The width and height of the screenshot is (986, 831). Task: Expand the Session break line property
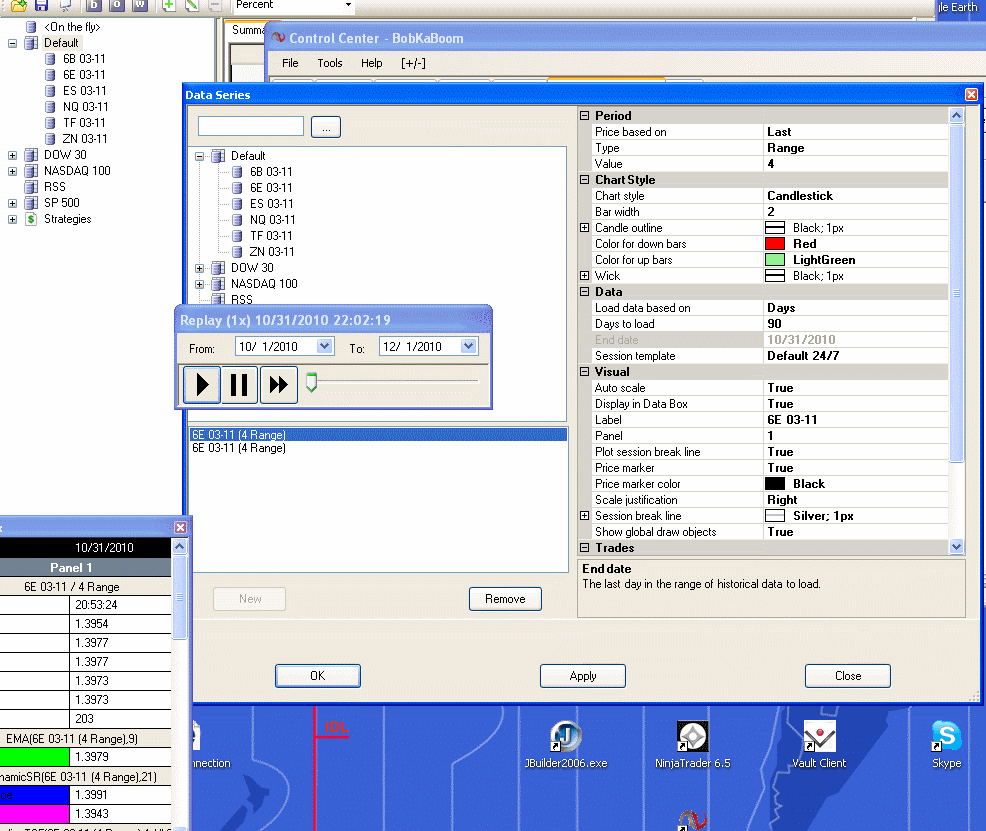(584, 515)
